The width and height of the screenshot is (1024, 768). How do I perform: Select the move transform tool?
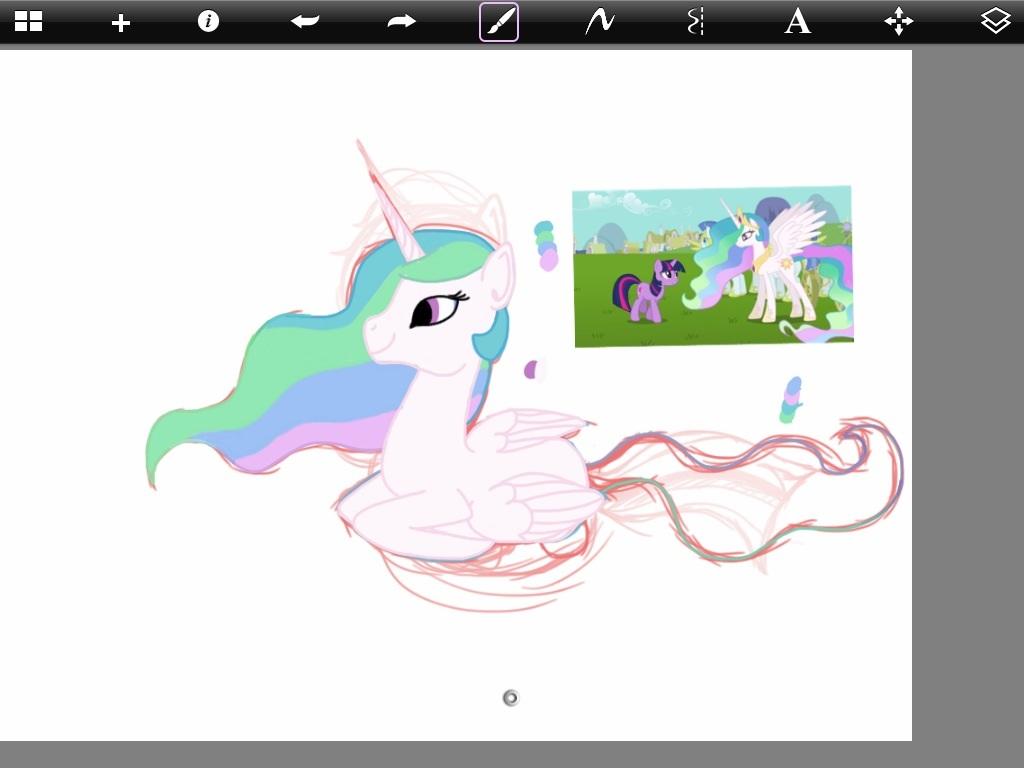[899, 22]
